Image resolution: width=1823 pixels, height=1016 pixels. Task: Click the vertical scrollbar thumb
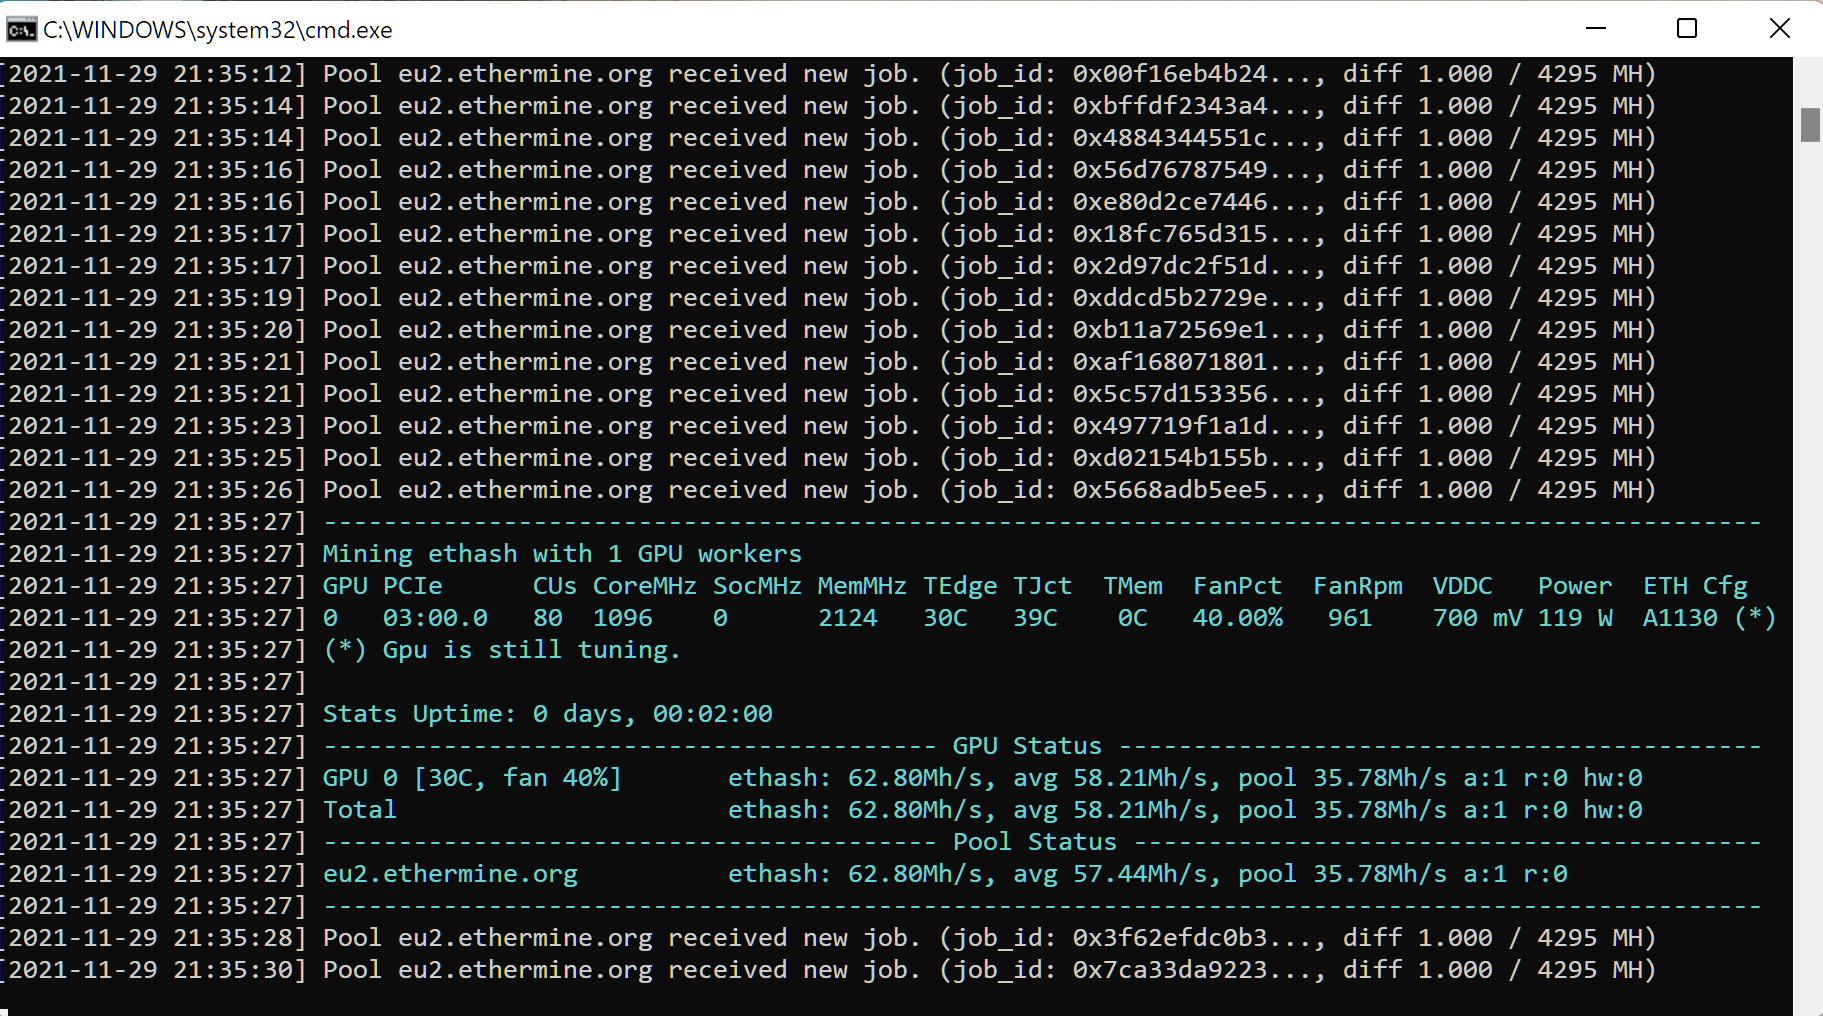(x=1810, y=125)
